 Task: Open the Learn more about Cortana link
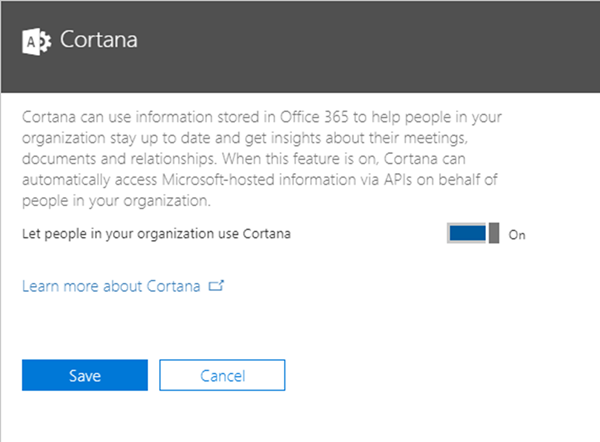[x=112, y=286]
